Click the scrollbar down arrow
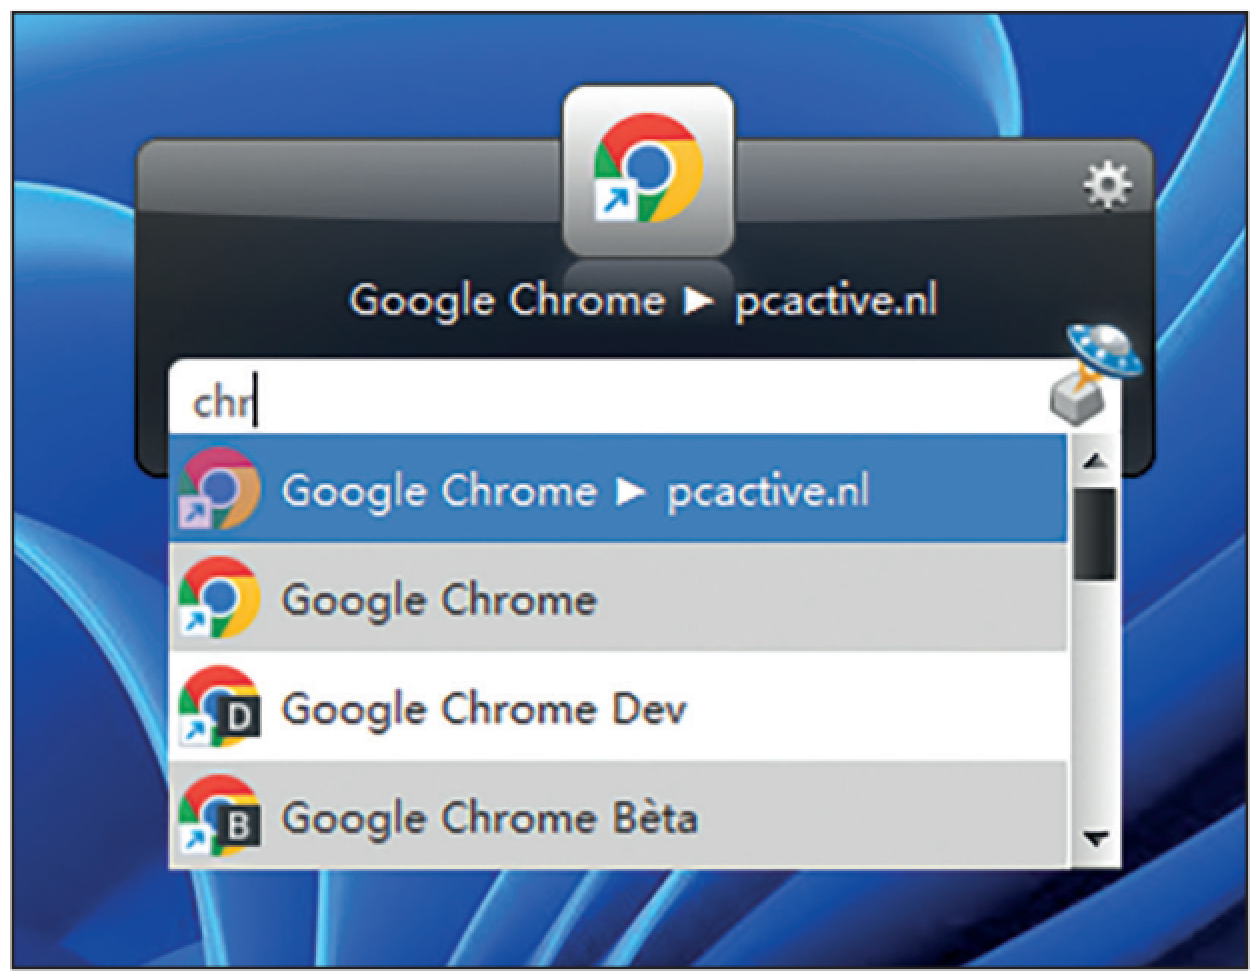 coord(1096,838)
